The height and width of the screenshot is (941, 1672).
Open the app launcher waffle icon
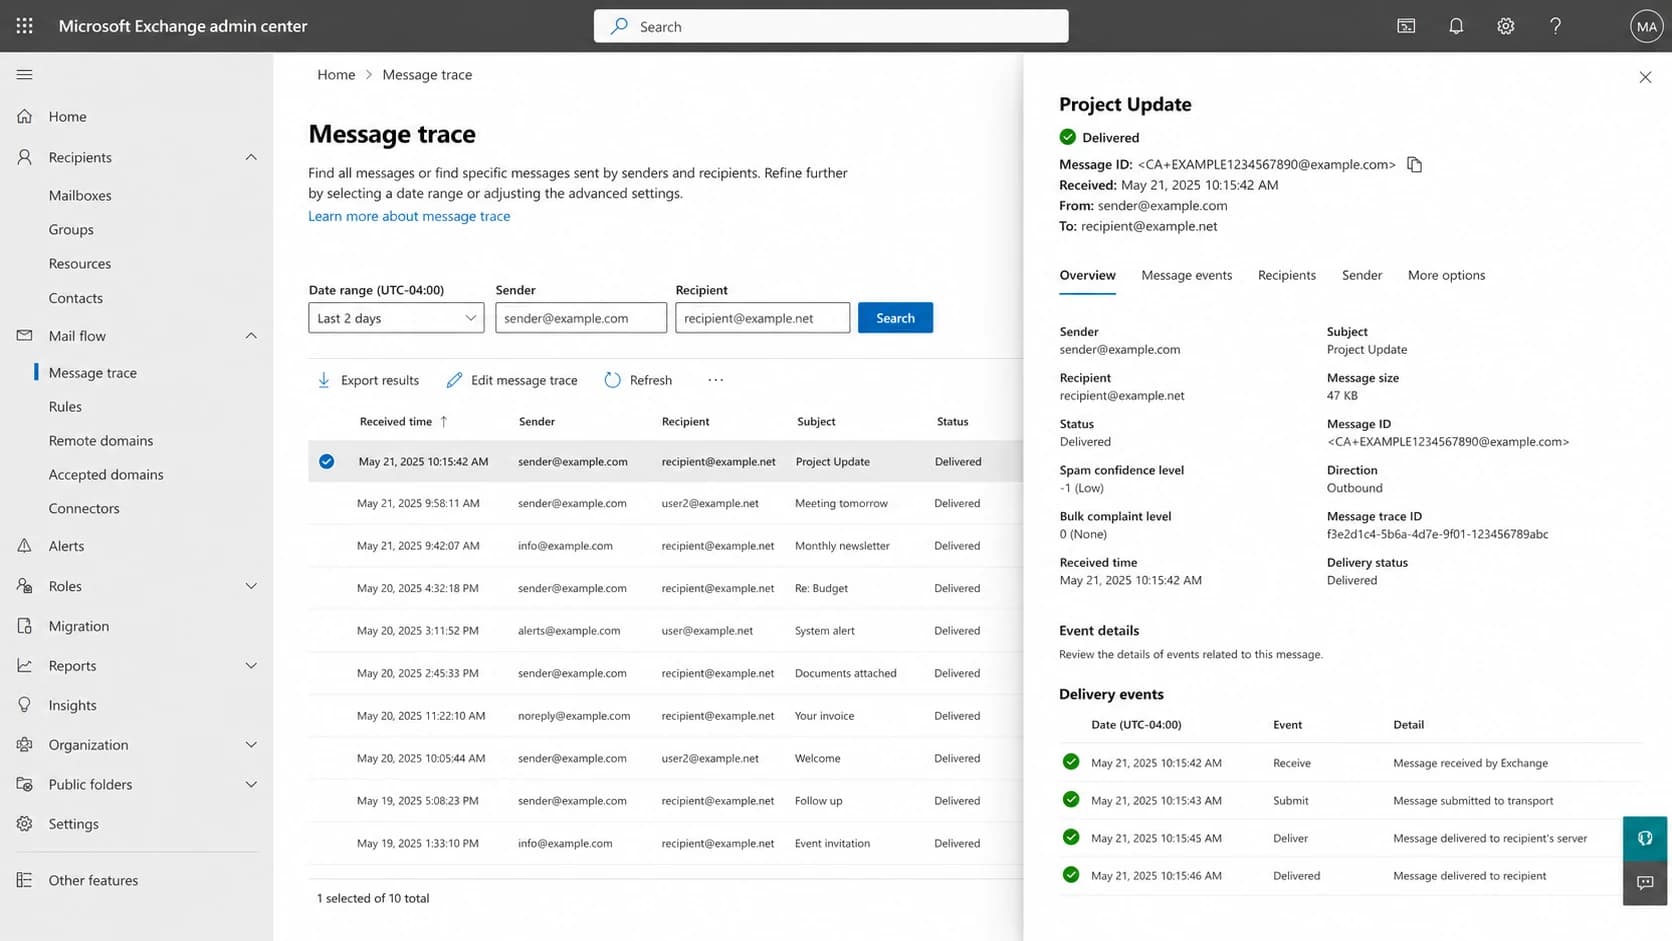tap(25, 26)
